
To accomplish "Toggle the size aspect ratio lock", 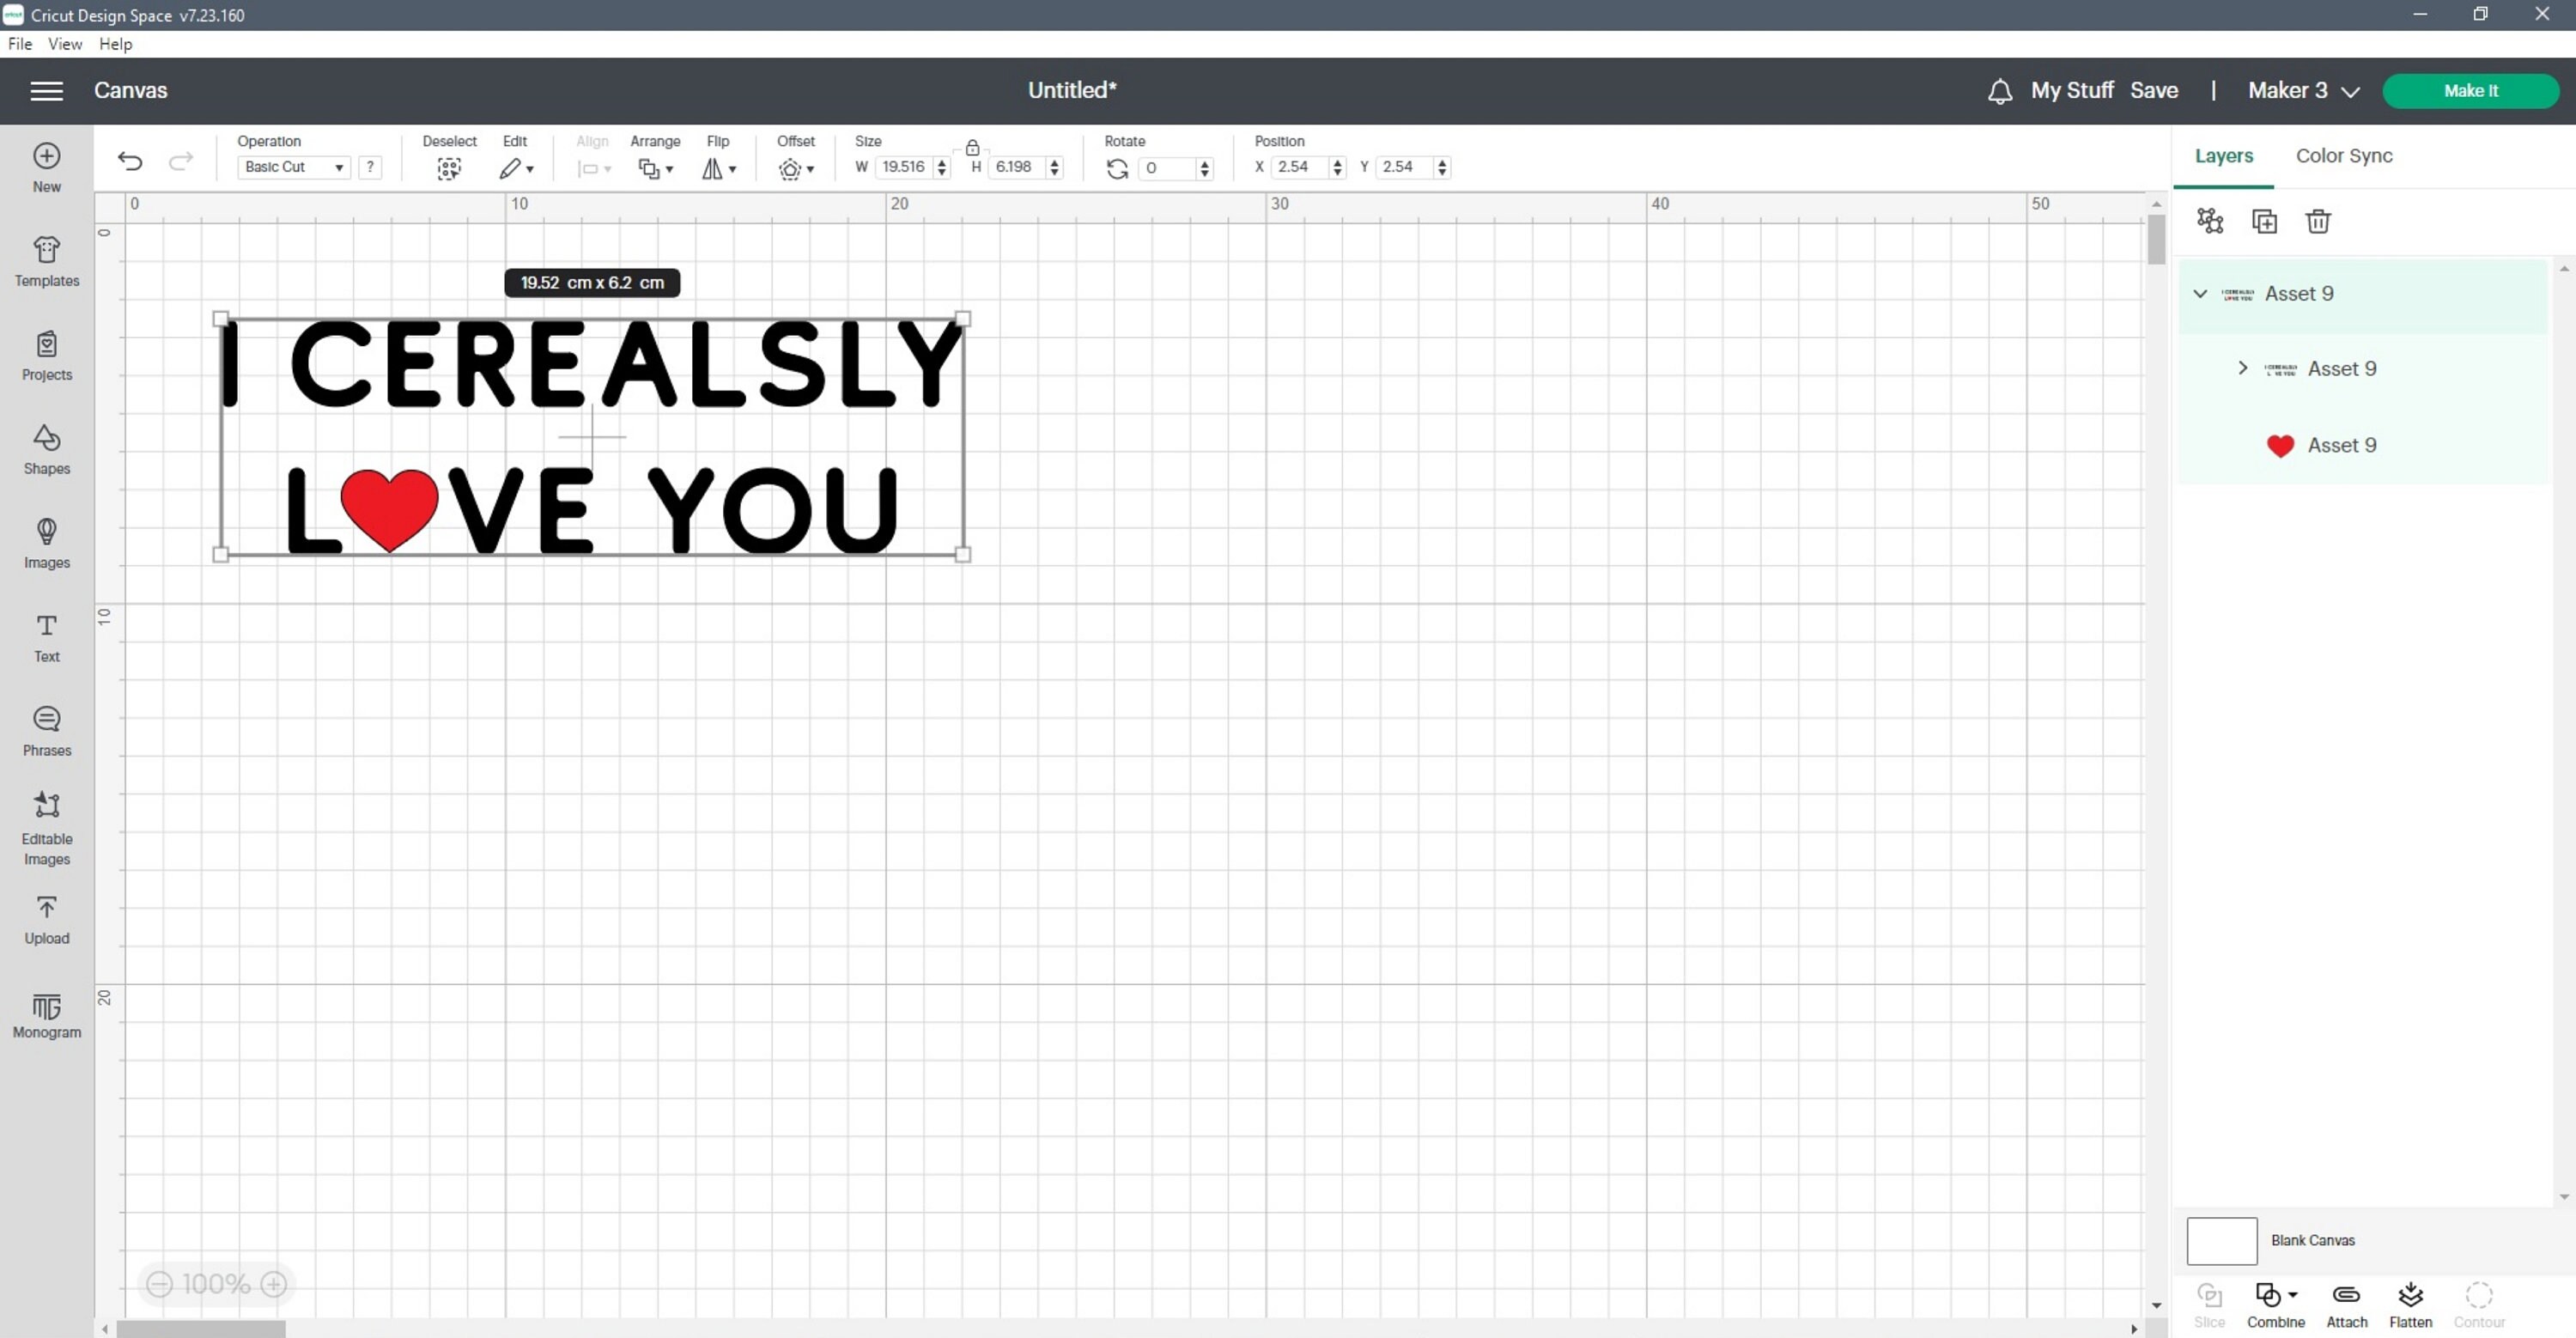I will pyautogui.click(x=973, y=145).
